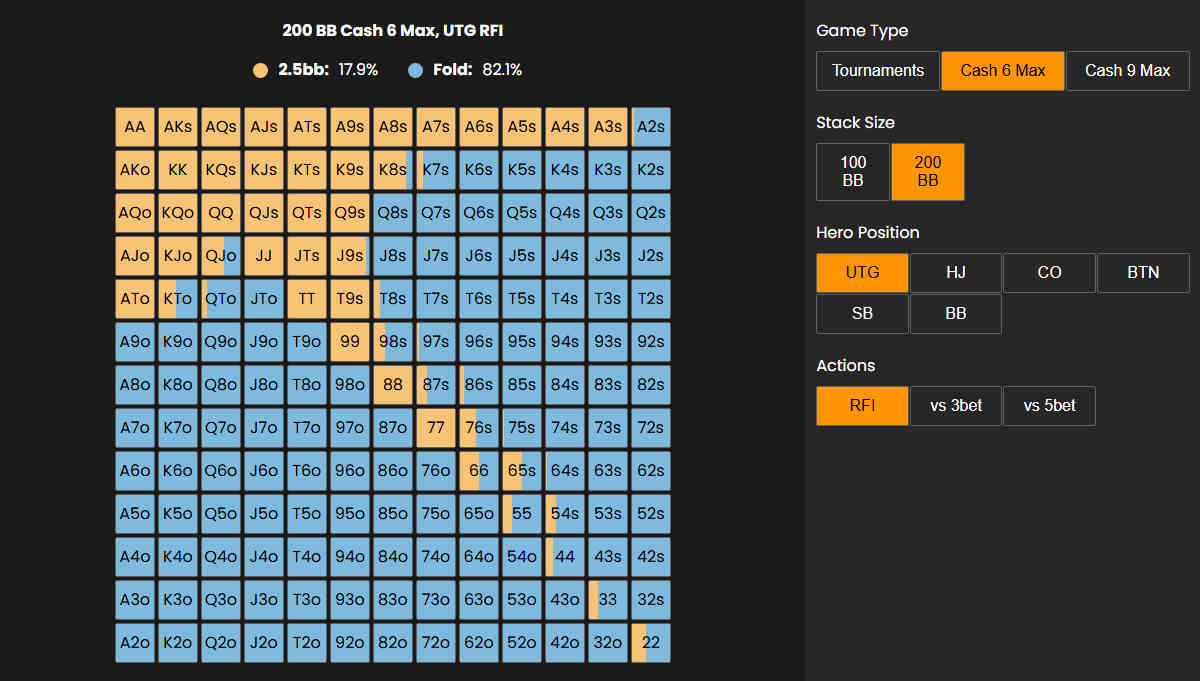Image resolution: width=1200 pixels, height=681 pixels.
Task: Select the 200 BB stack size button
Action: point(927,172)
